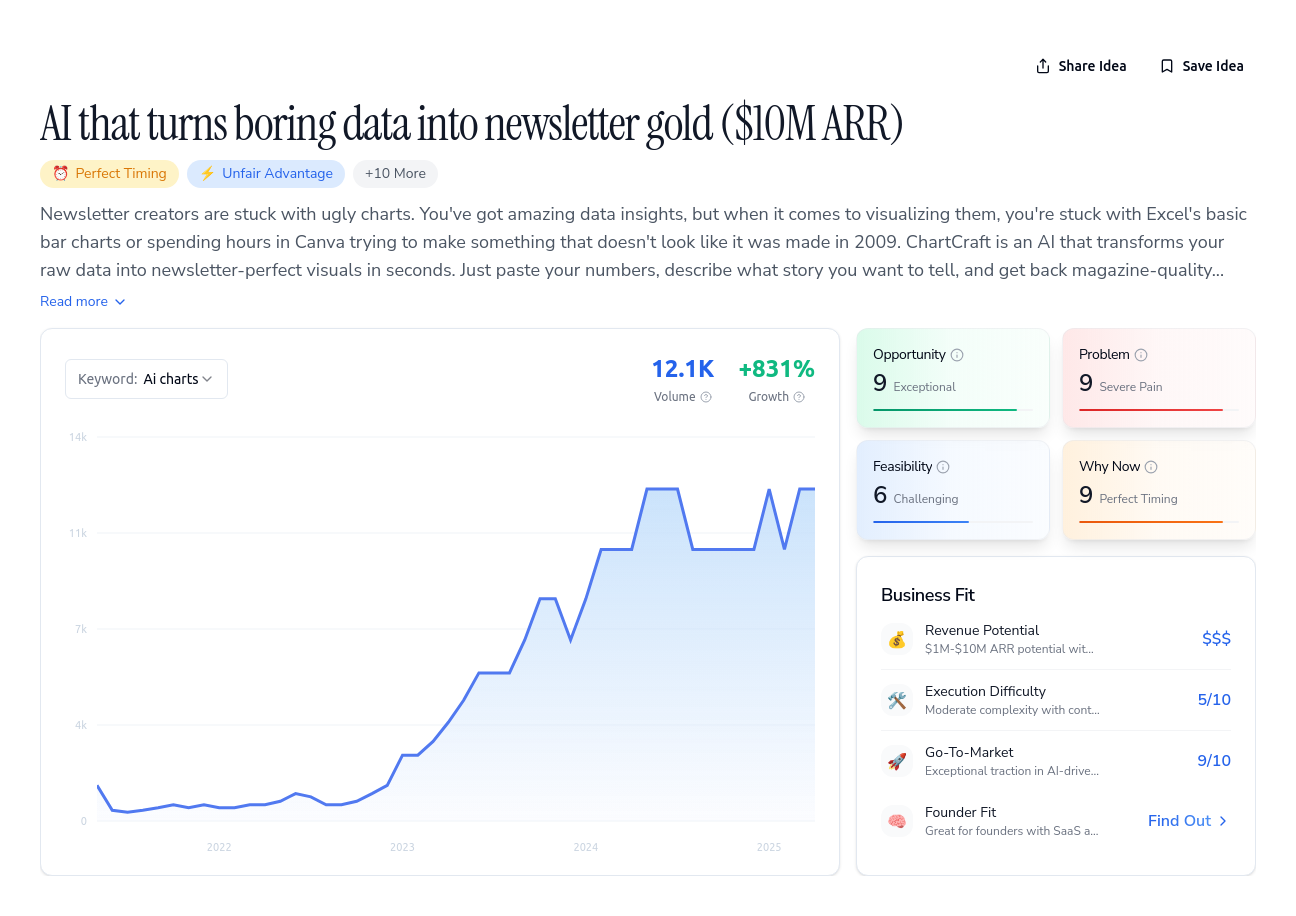Click the Business Fit heading
Screen dimensions: 1296x916
[928, 595]
